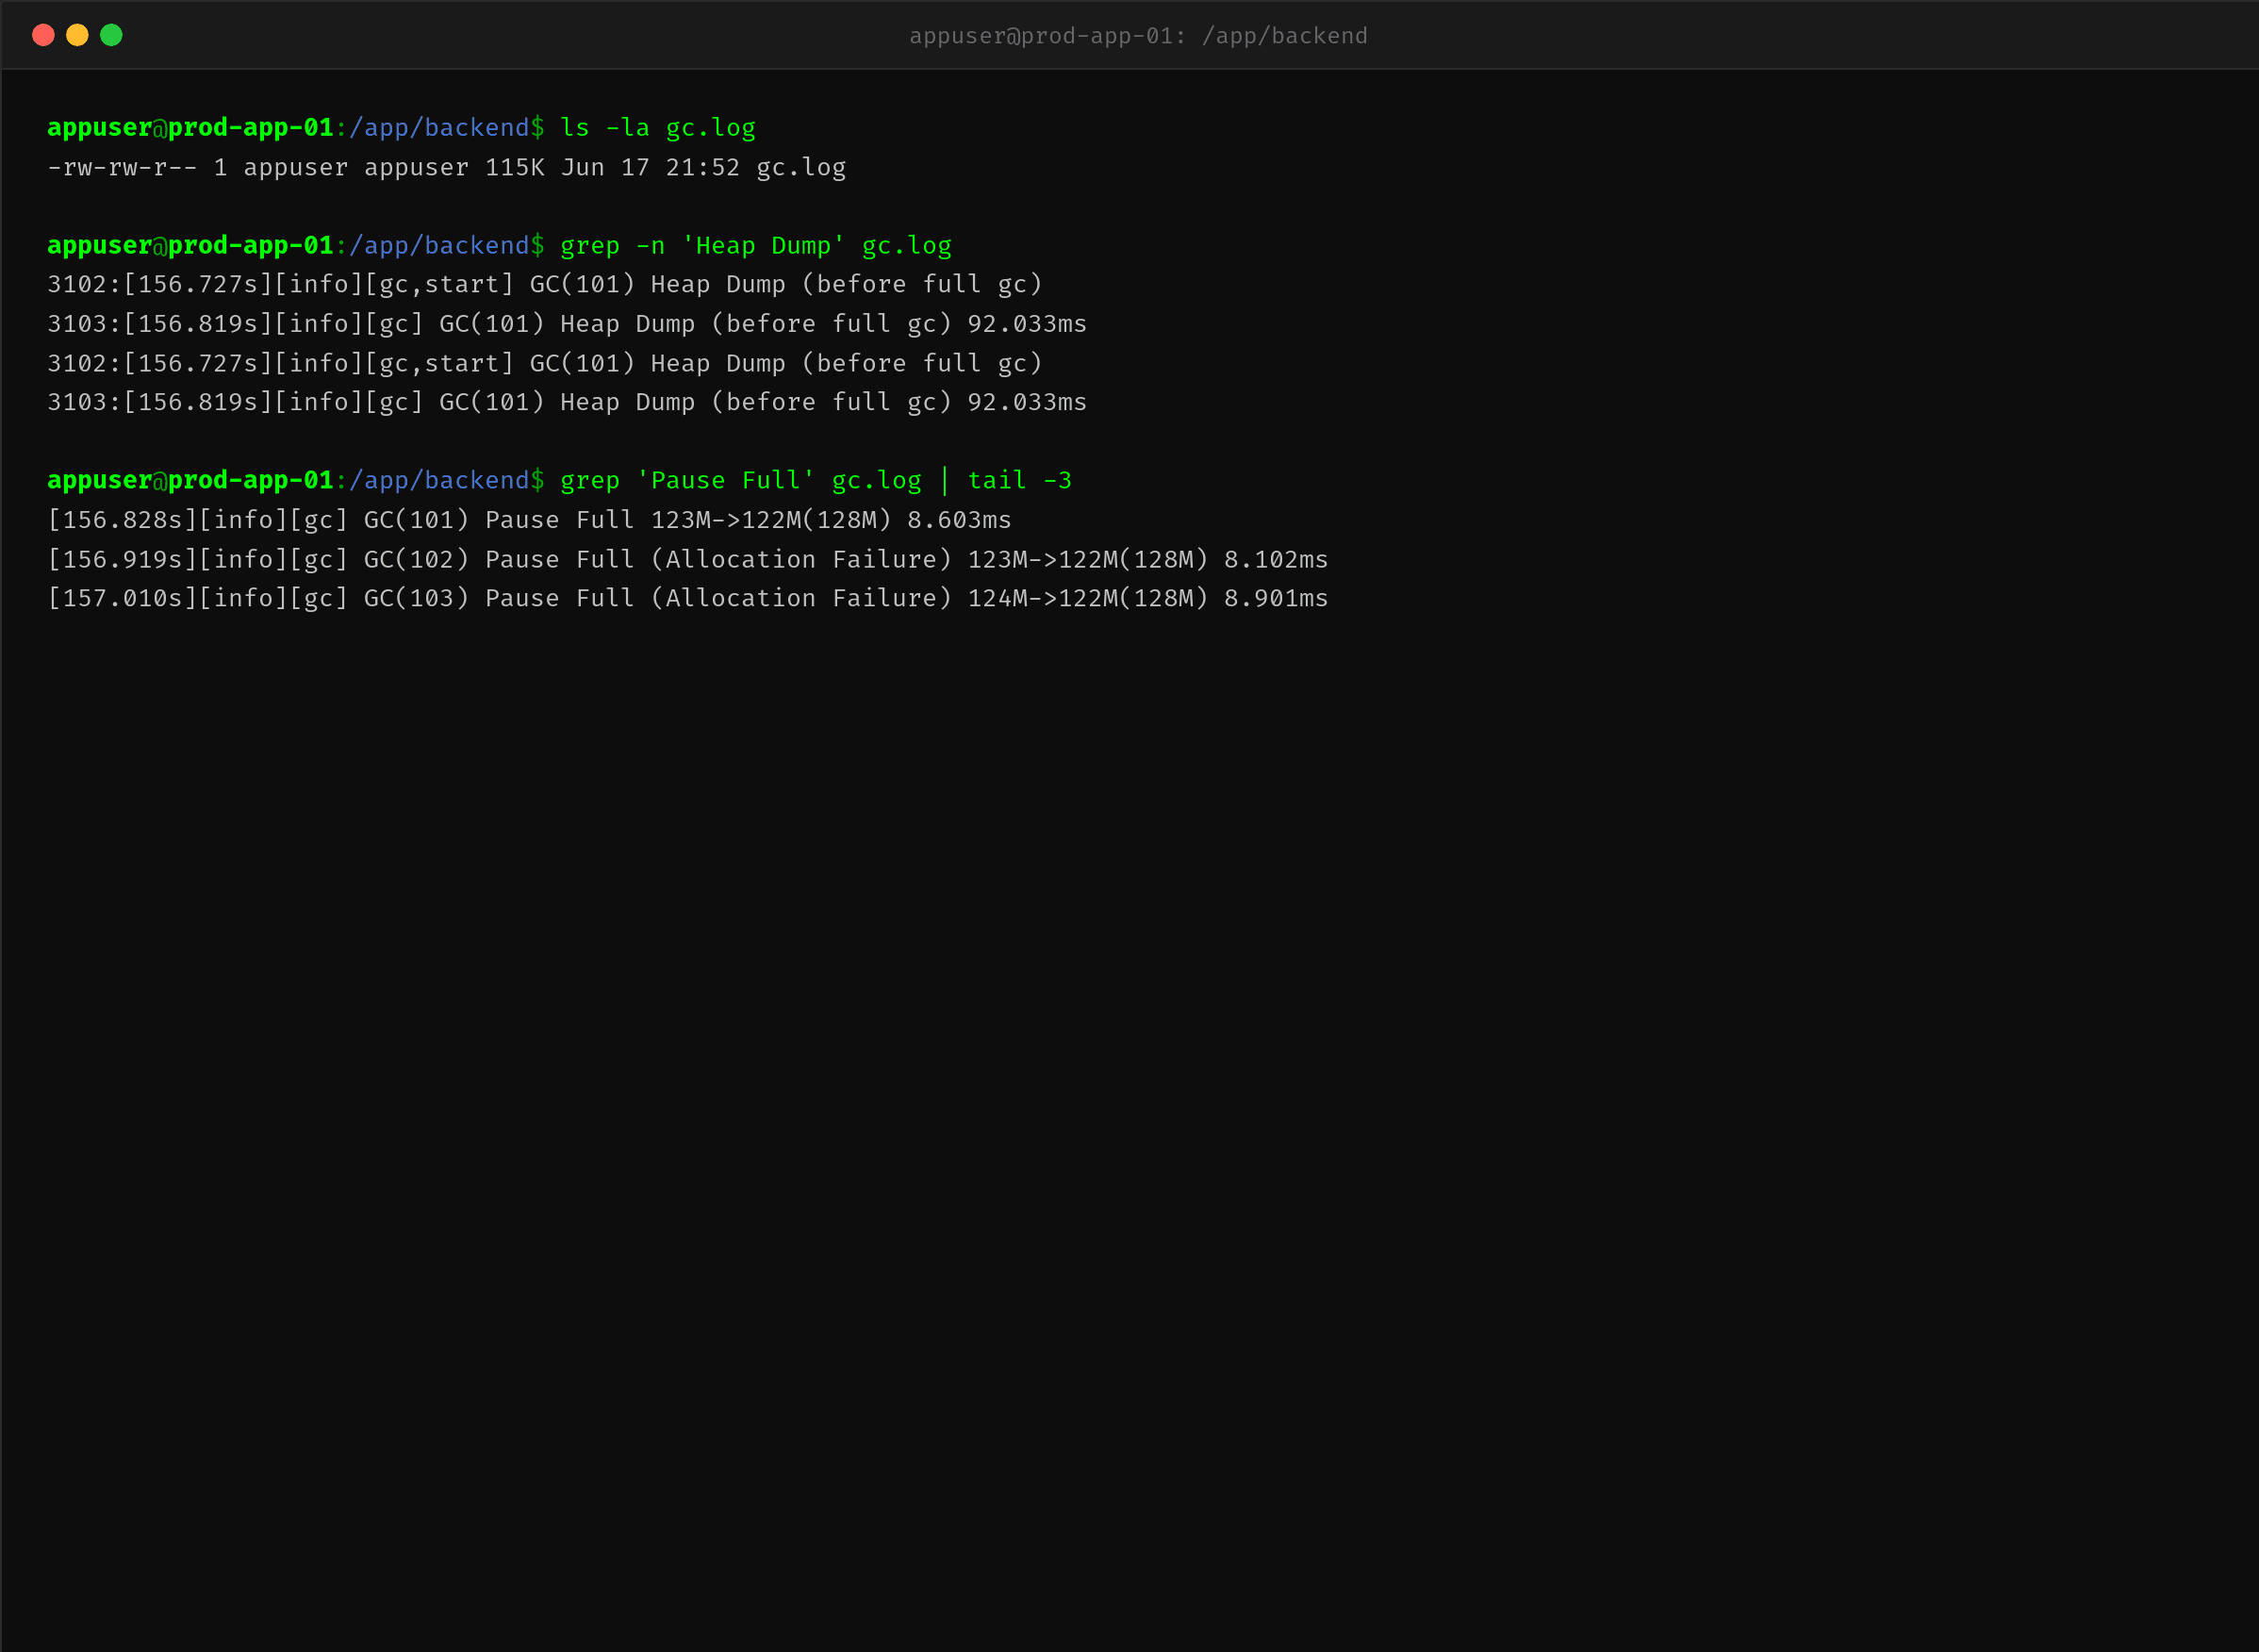This screenshot has height=1652, width=2259.
Task: Click the grep 'Pause Full' tail -3 command
Action: coord(816,481)
